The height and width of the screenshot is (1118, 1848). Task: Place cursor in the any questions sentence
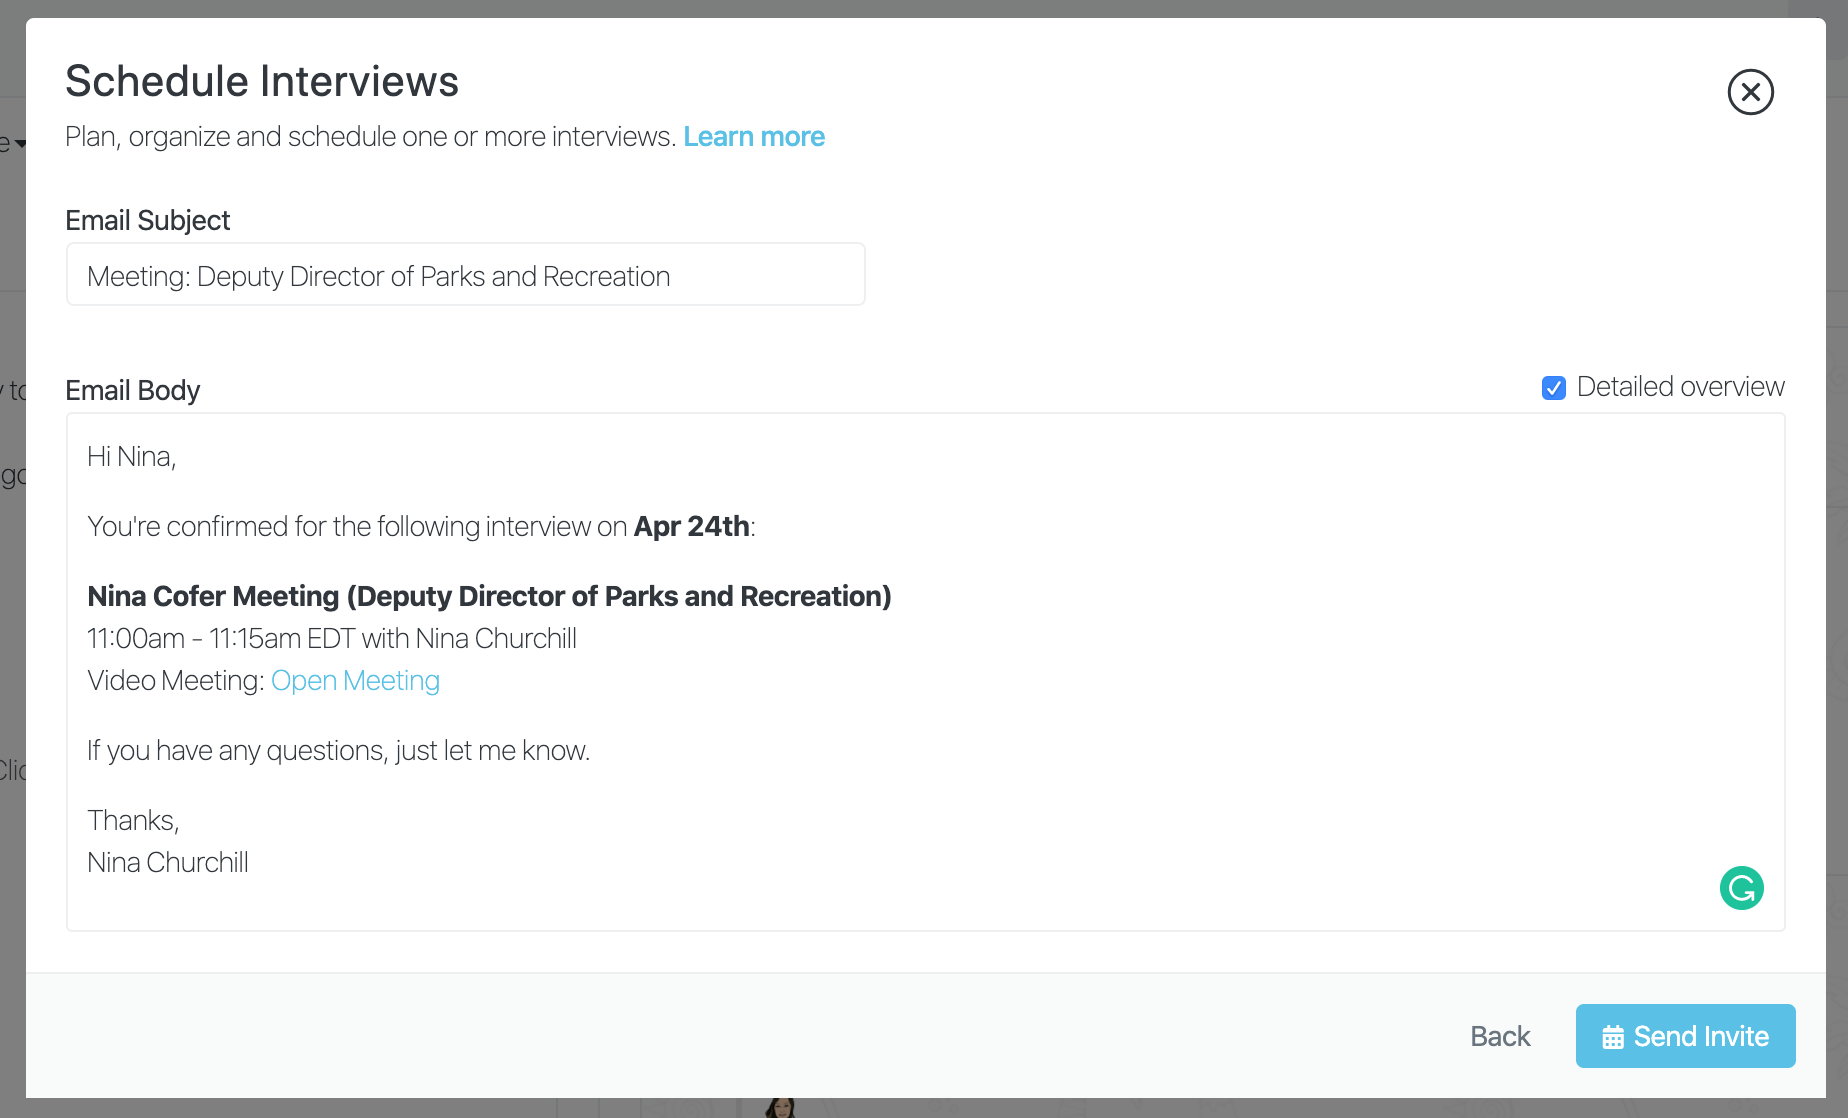tap(338, 751)
